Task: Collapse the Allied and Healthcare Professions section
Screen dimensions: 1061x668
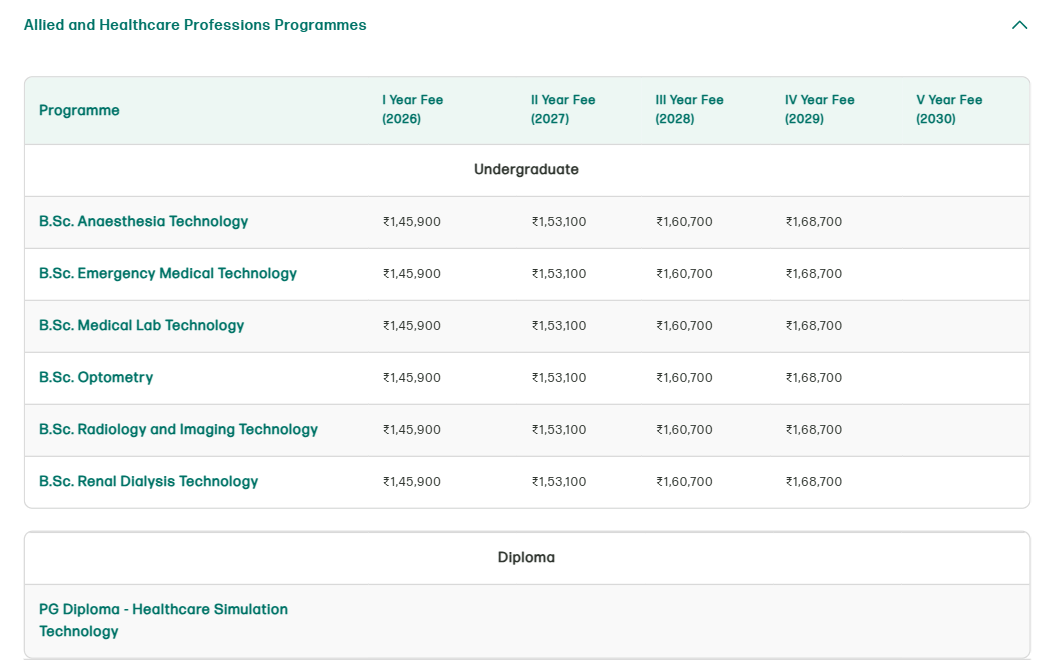Action: [x=1020, y=24]
